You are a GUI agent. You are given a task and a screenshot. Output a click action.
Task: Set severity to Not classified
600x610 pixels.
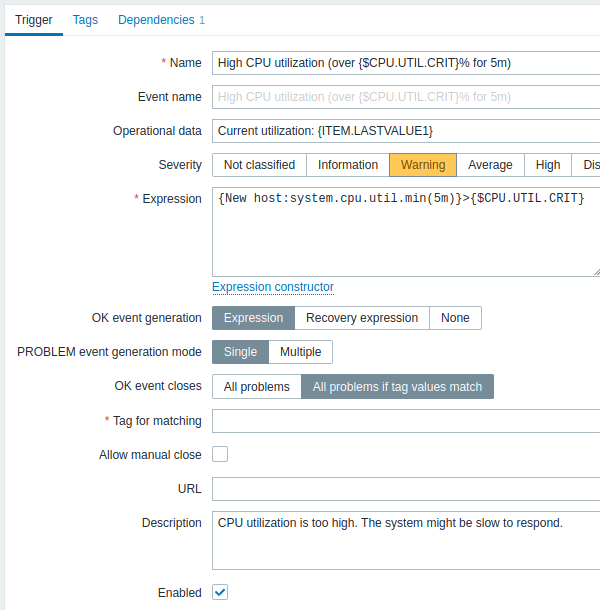click(x=259, y=165)
